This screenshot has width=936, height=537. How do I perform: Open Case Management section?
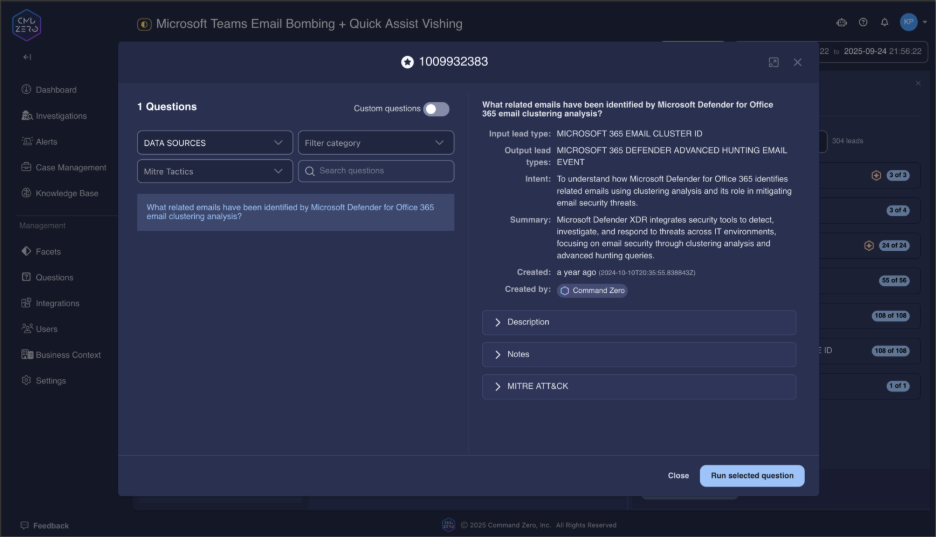(x=64, y=168)
